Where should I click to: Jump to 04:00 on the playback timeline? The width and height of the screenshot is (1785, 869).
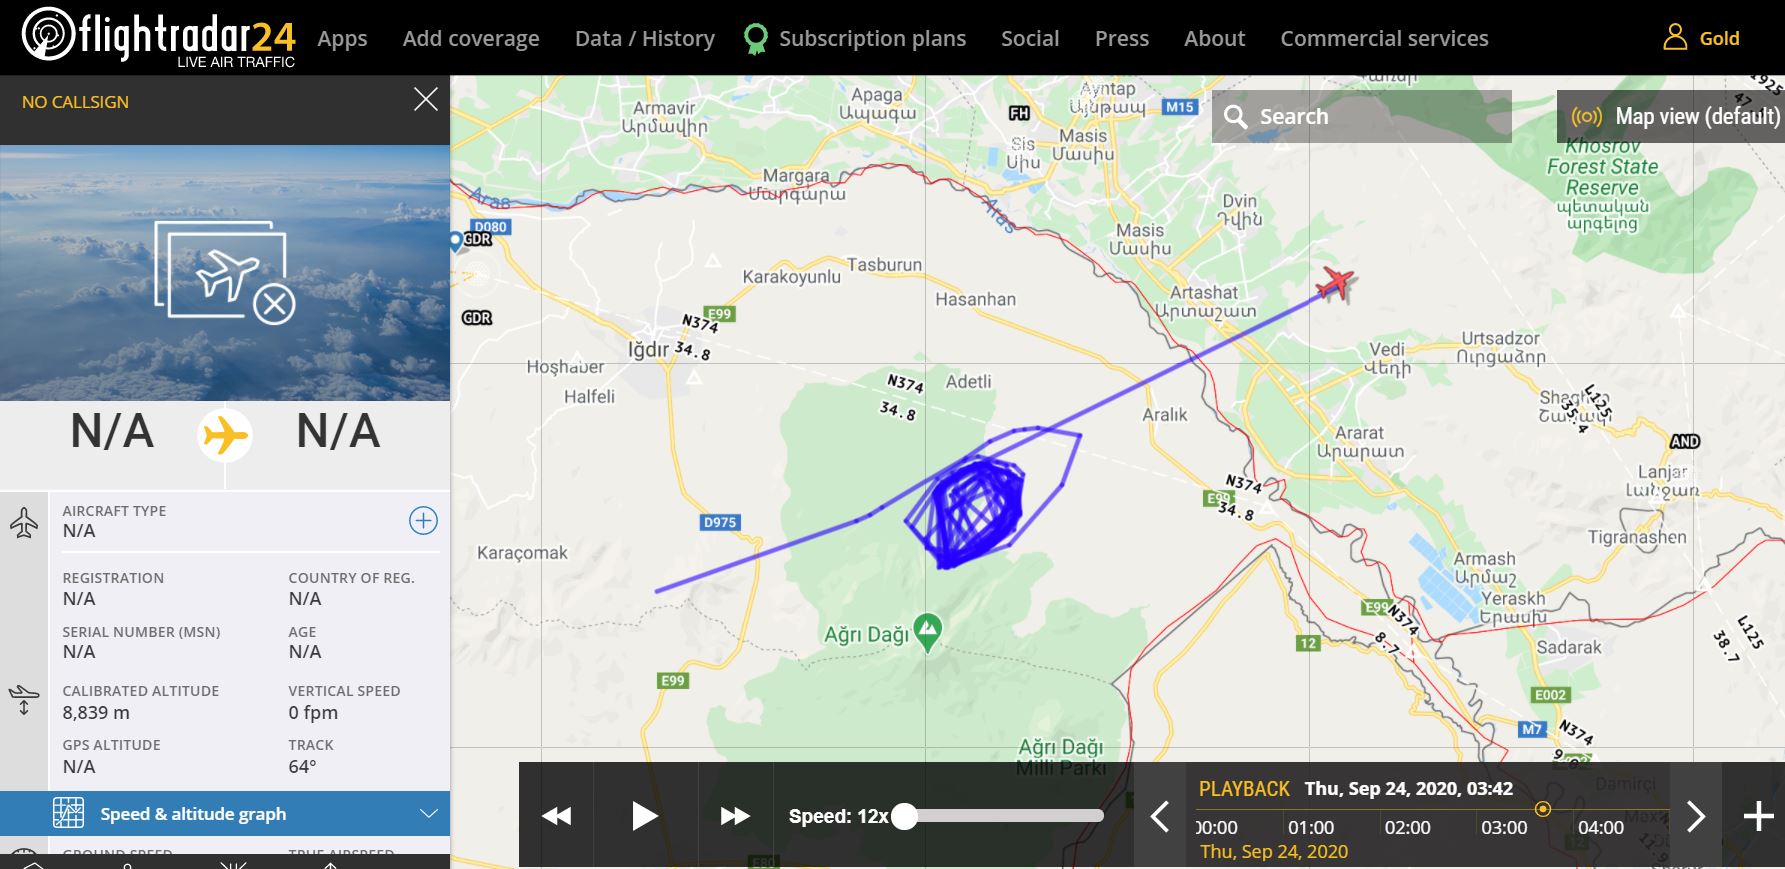click(1600, 827)
